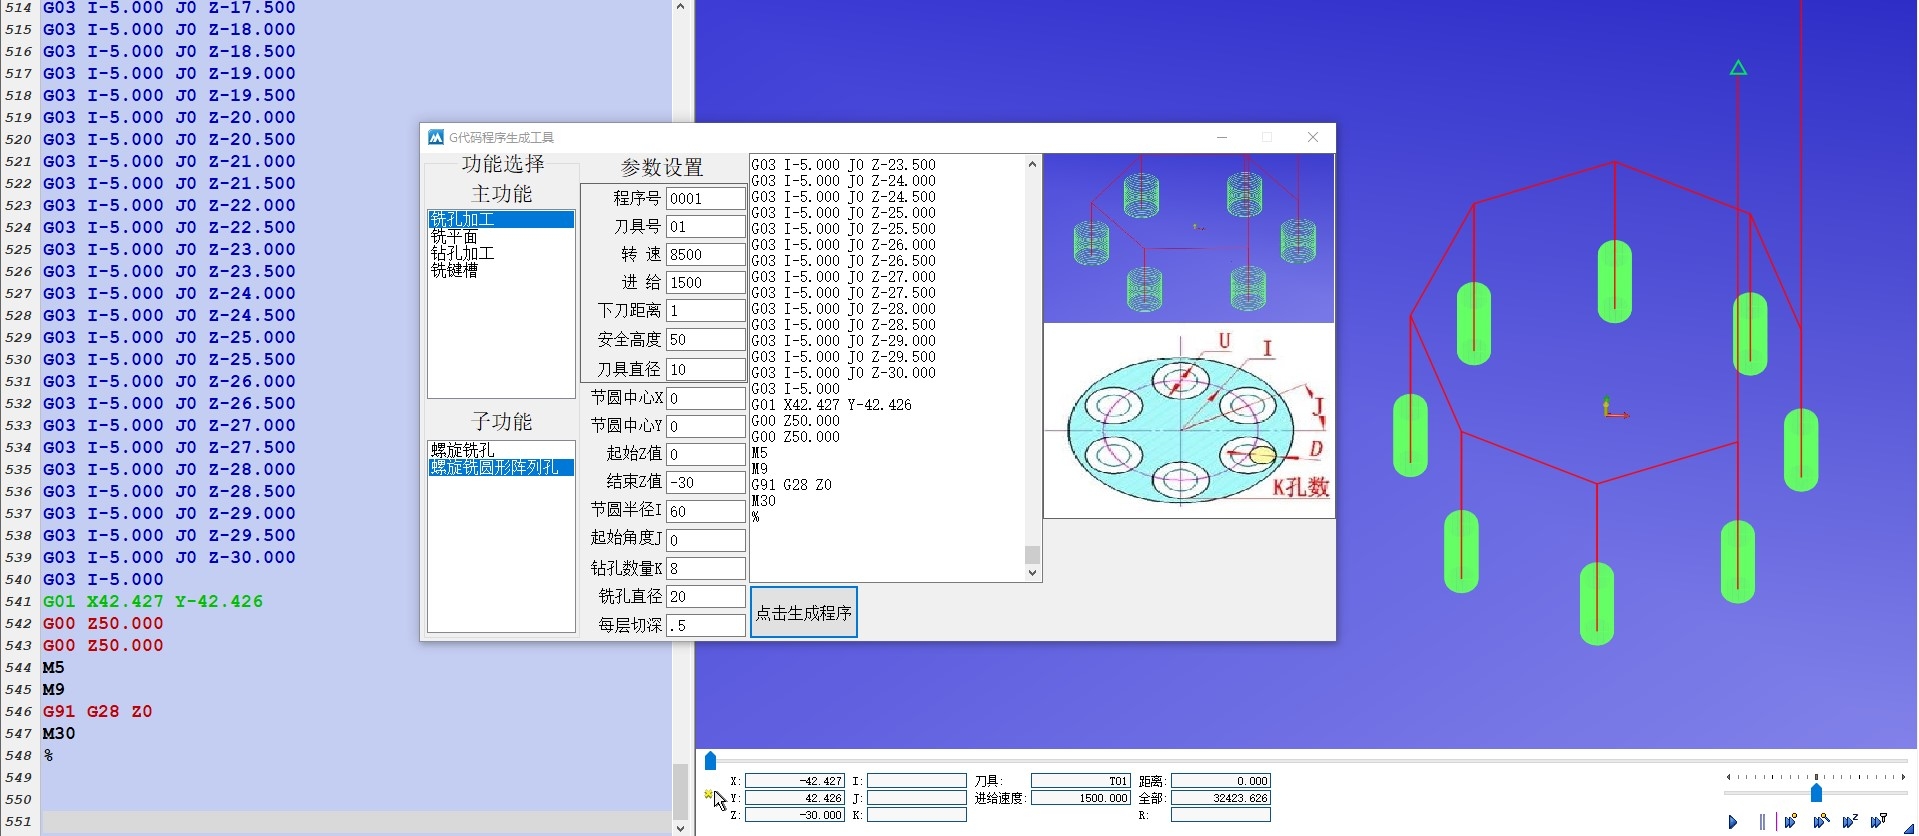Select 钻孔加工 in main function list
Screen dimensions: 1919x836
(x=462, y=254)
